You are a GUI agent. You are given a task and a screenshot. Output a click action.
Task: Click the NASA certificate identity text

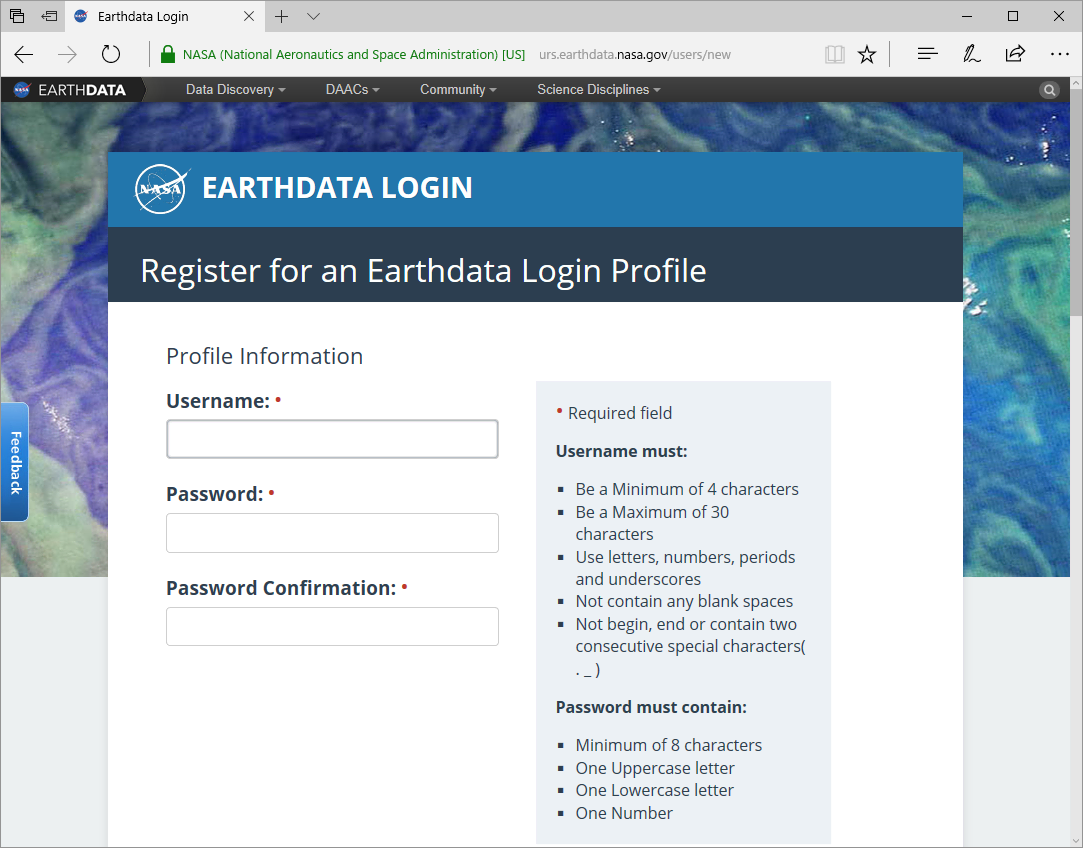(354, 55)
